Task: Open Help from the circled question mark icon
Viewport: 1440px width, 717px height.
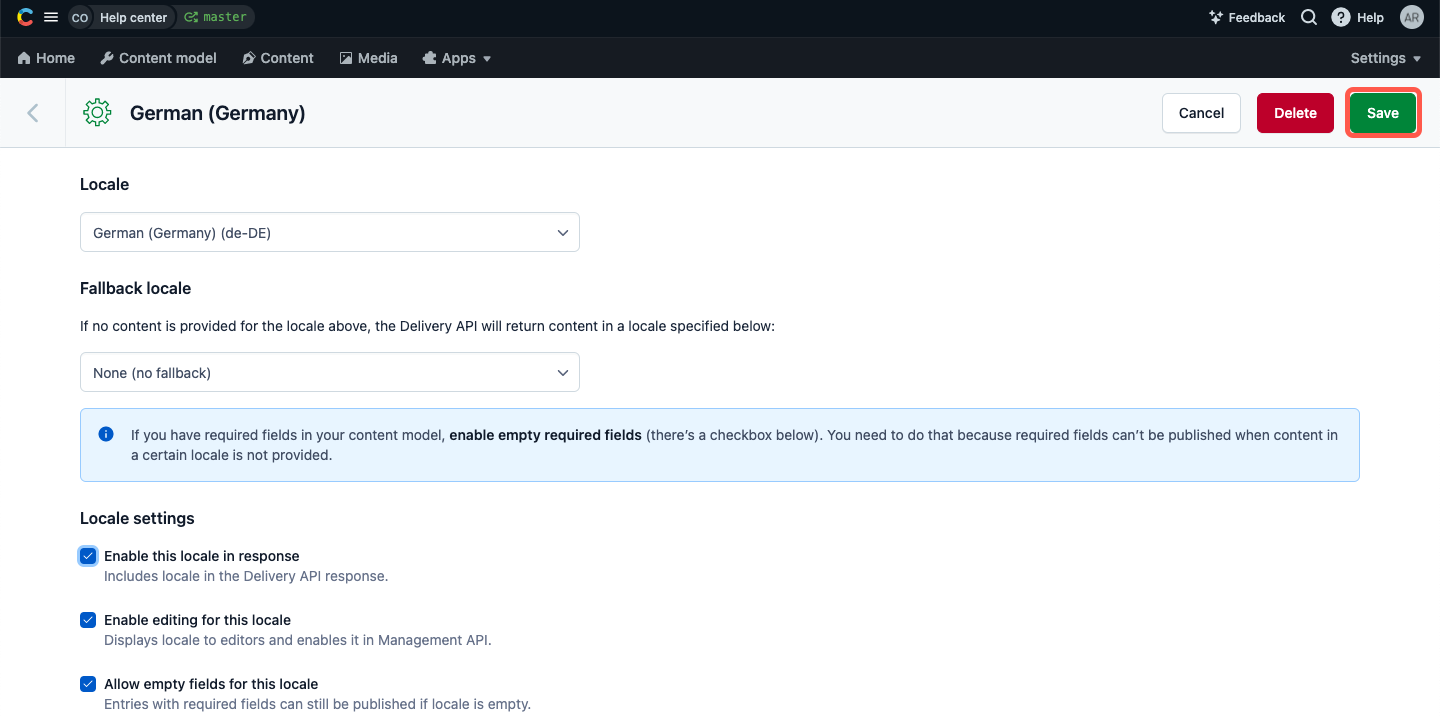Action: tap(1341, 17)
